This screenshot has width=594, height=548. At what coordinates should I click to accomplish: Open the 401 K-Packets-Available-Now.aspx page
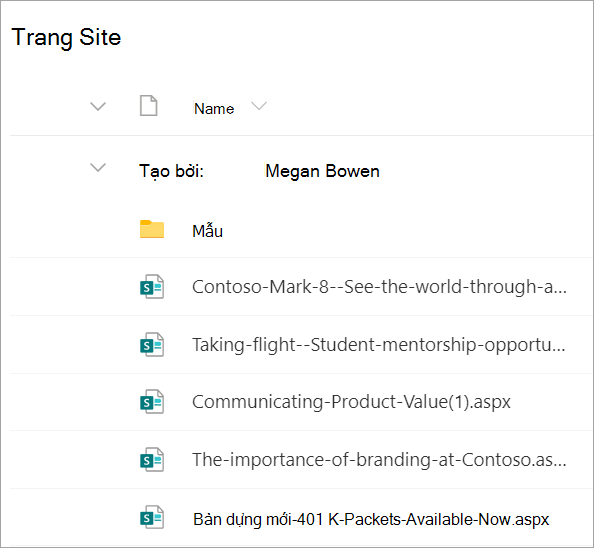[371, 519]
